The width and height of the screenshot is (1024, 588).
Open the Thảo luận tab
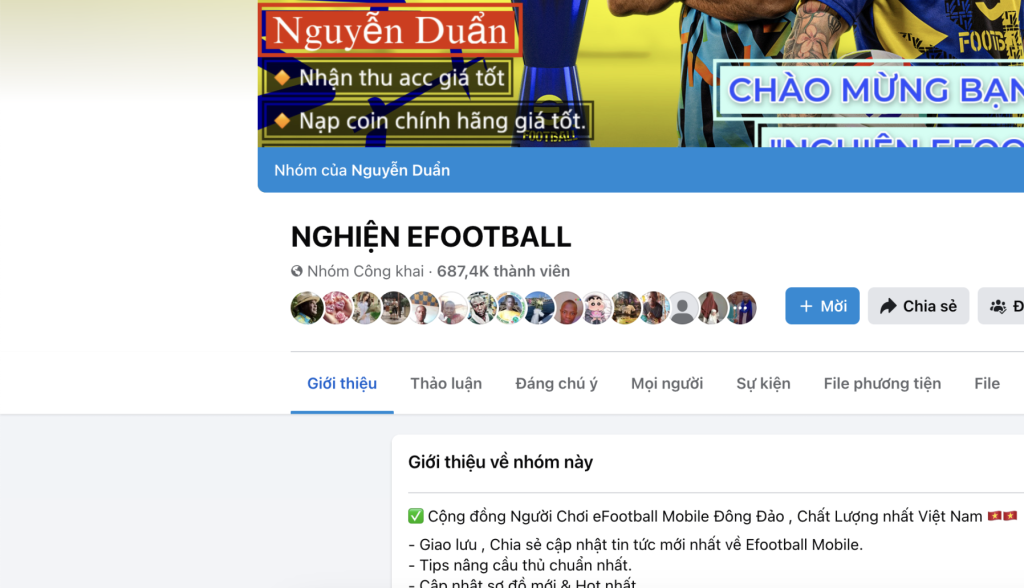pos(446,384)
